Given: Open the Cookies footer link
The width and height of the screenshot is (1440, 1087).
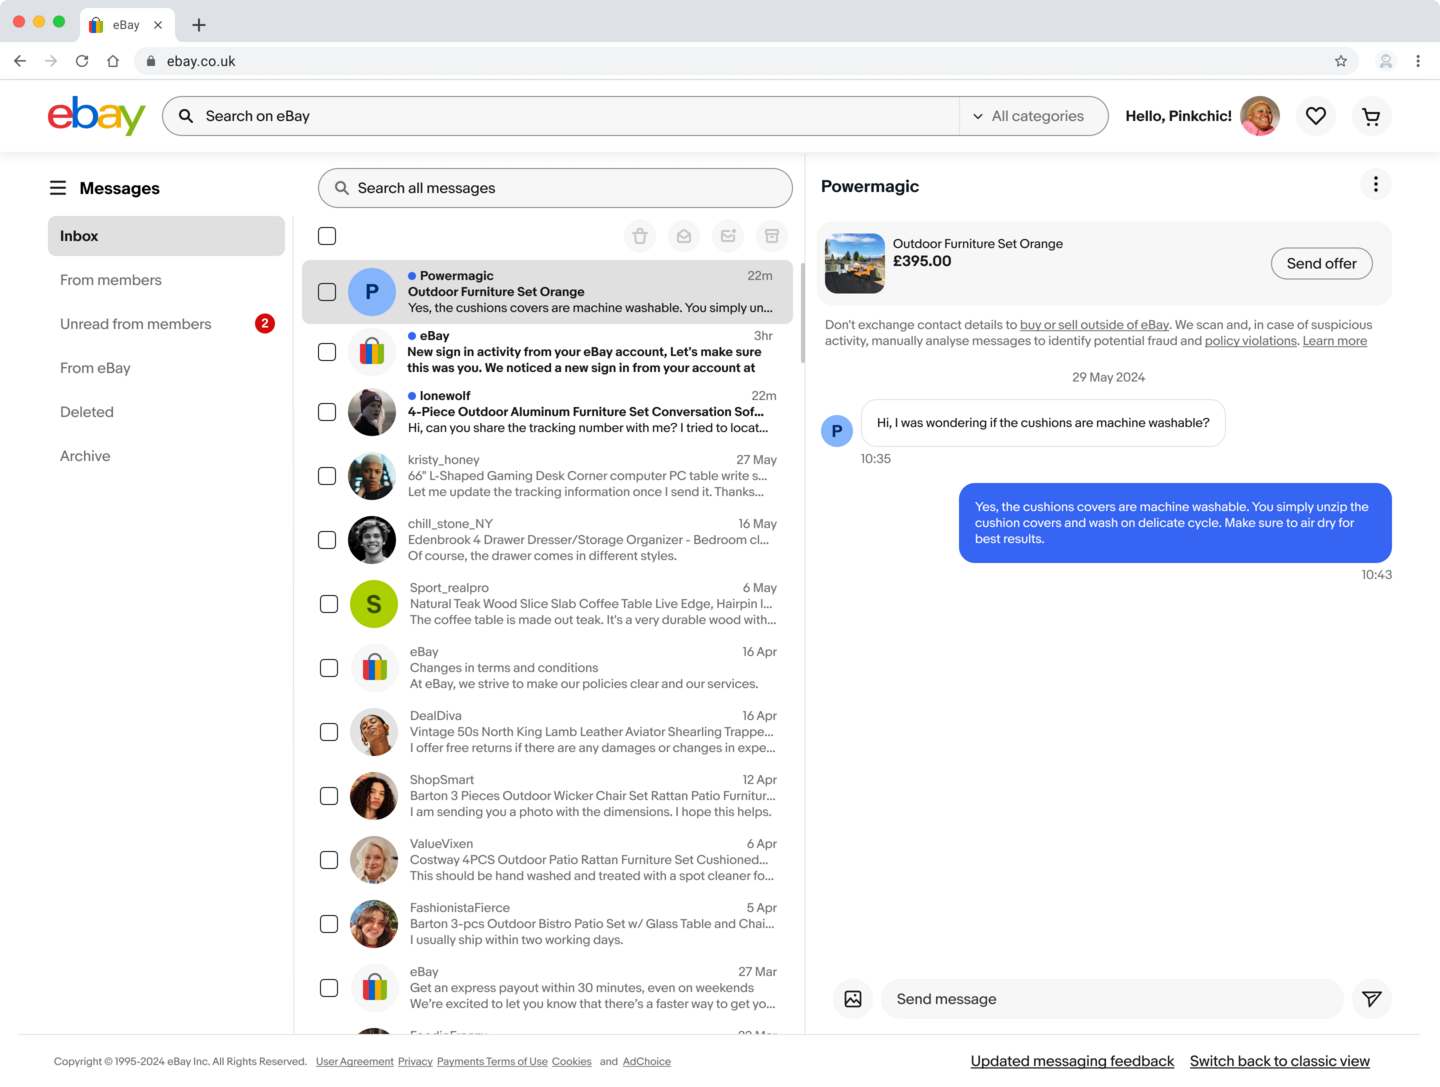Looking at the screenshot, I should tap(572, 1062).
